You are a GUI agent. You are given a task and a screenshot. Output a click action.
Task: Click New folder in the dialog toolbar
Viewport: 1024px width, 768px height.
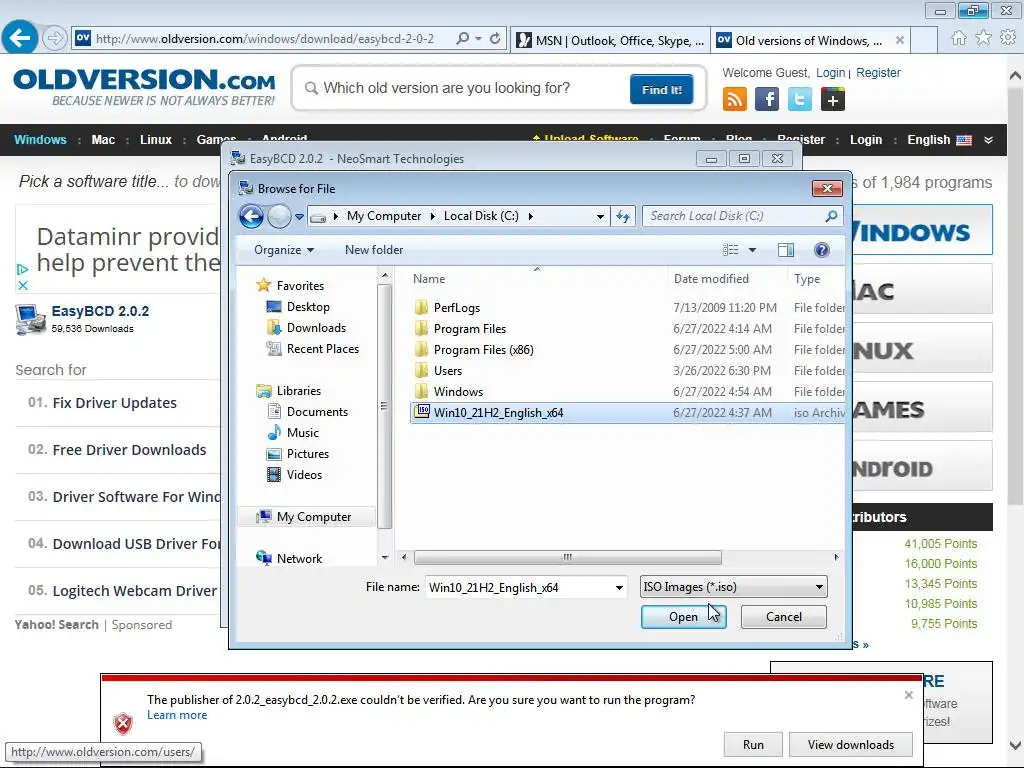pyautogui.click(x=374, y=249)
